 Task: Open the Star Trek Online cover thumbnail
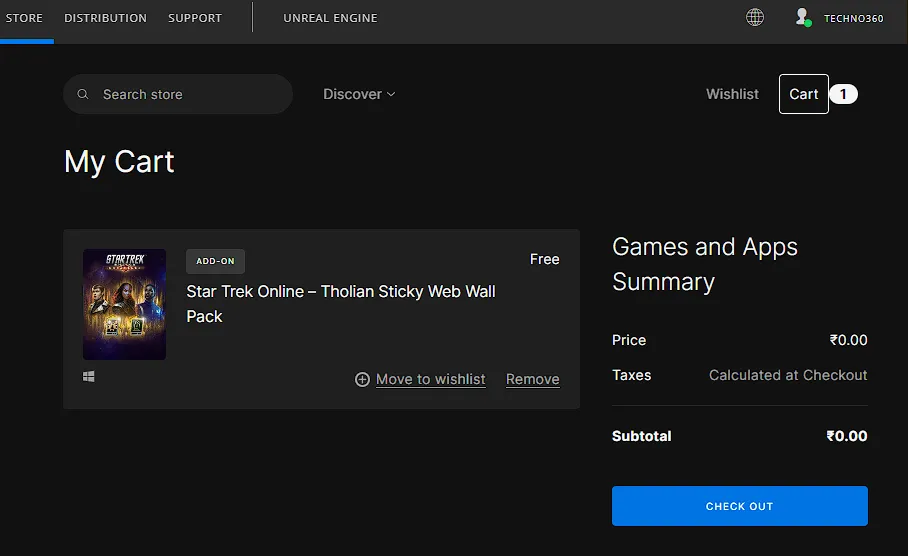pyautogui.click(x=124, y=304)
